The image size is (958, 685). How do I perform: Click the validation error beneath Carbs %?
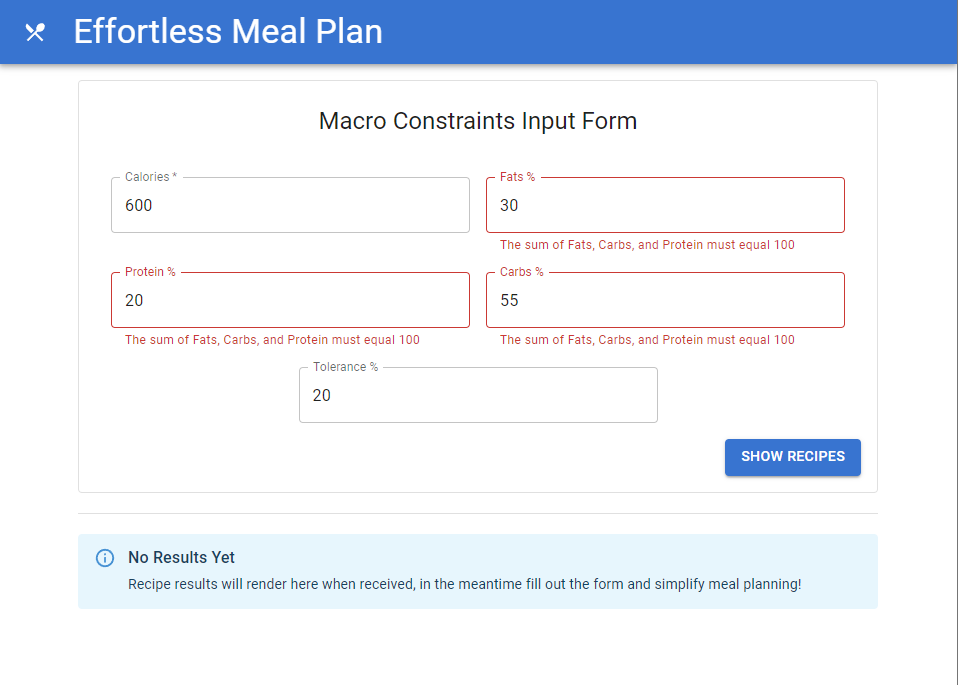647,340
